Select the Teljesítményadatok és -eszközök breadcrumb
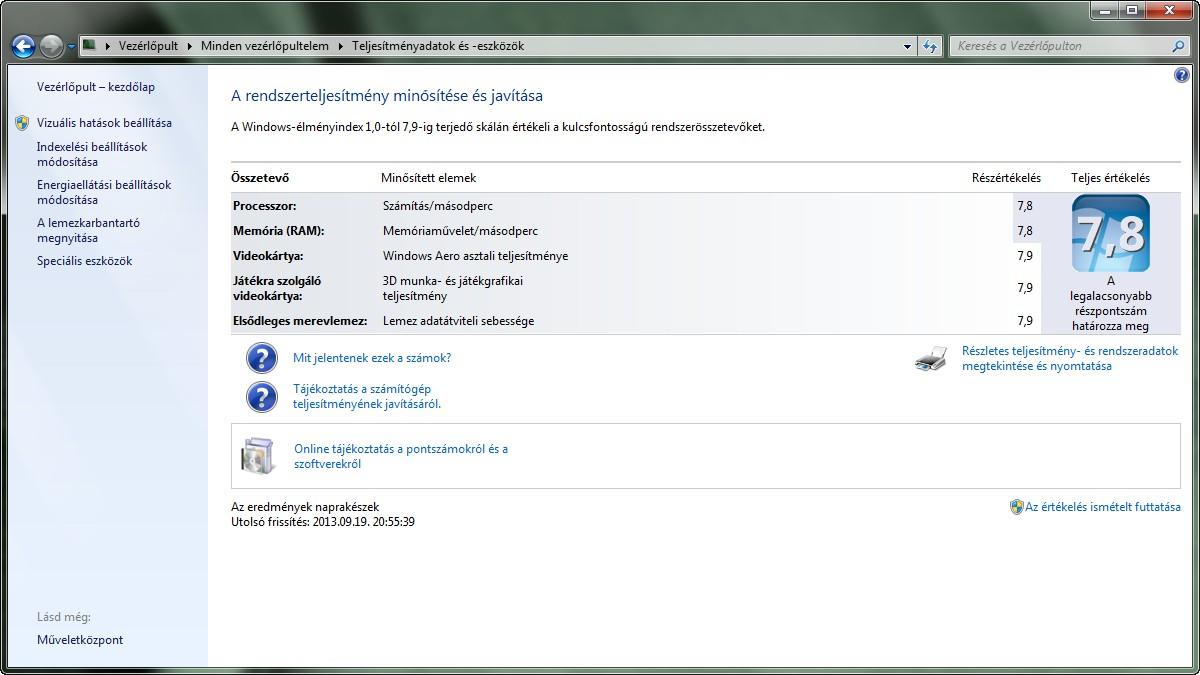1200x675 pixels. (438, 46)
